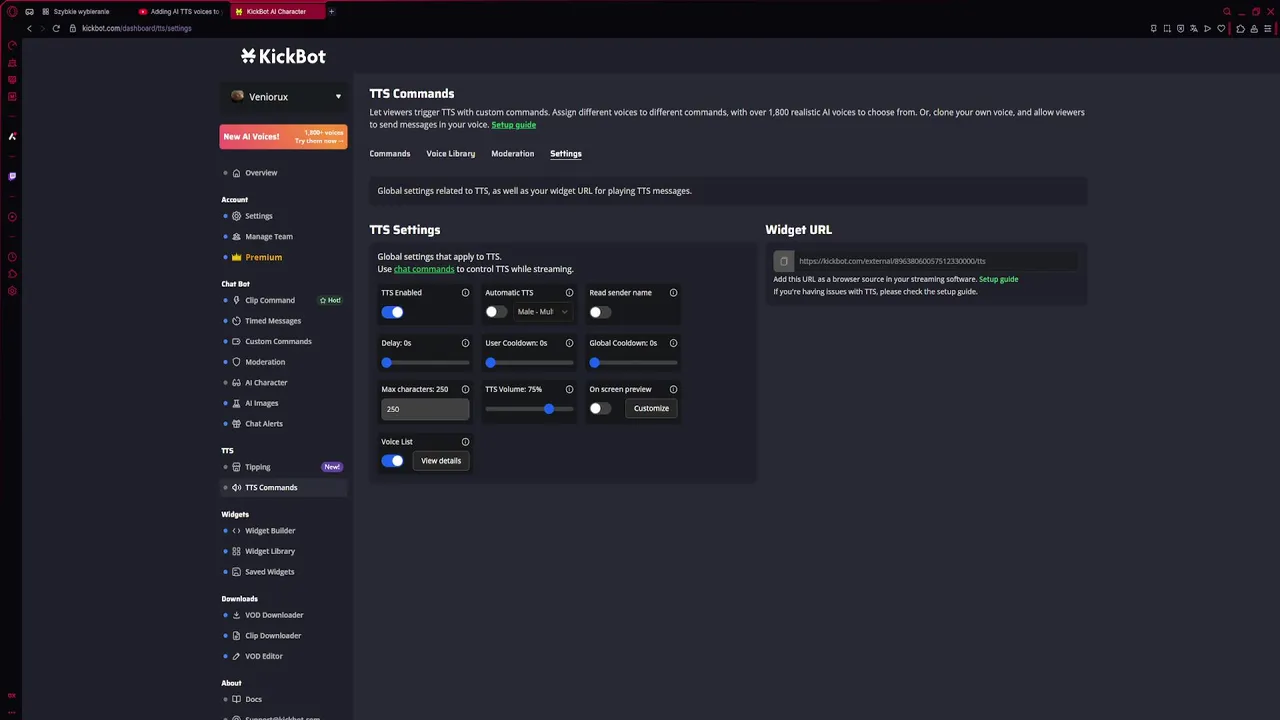Image resolution: width=1280 pixels, height=720 pixels.
Task: Open Opera main menu logo
Action: click(x=12, y=12)
